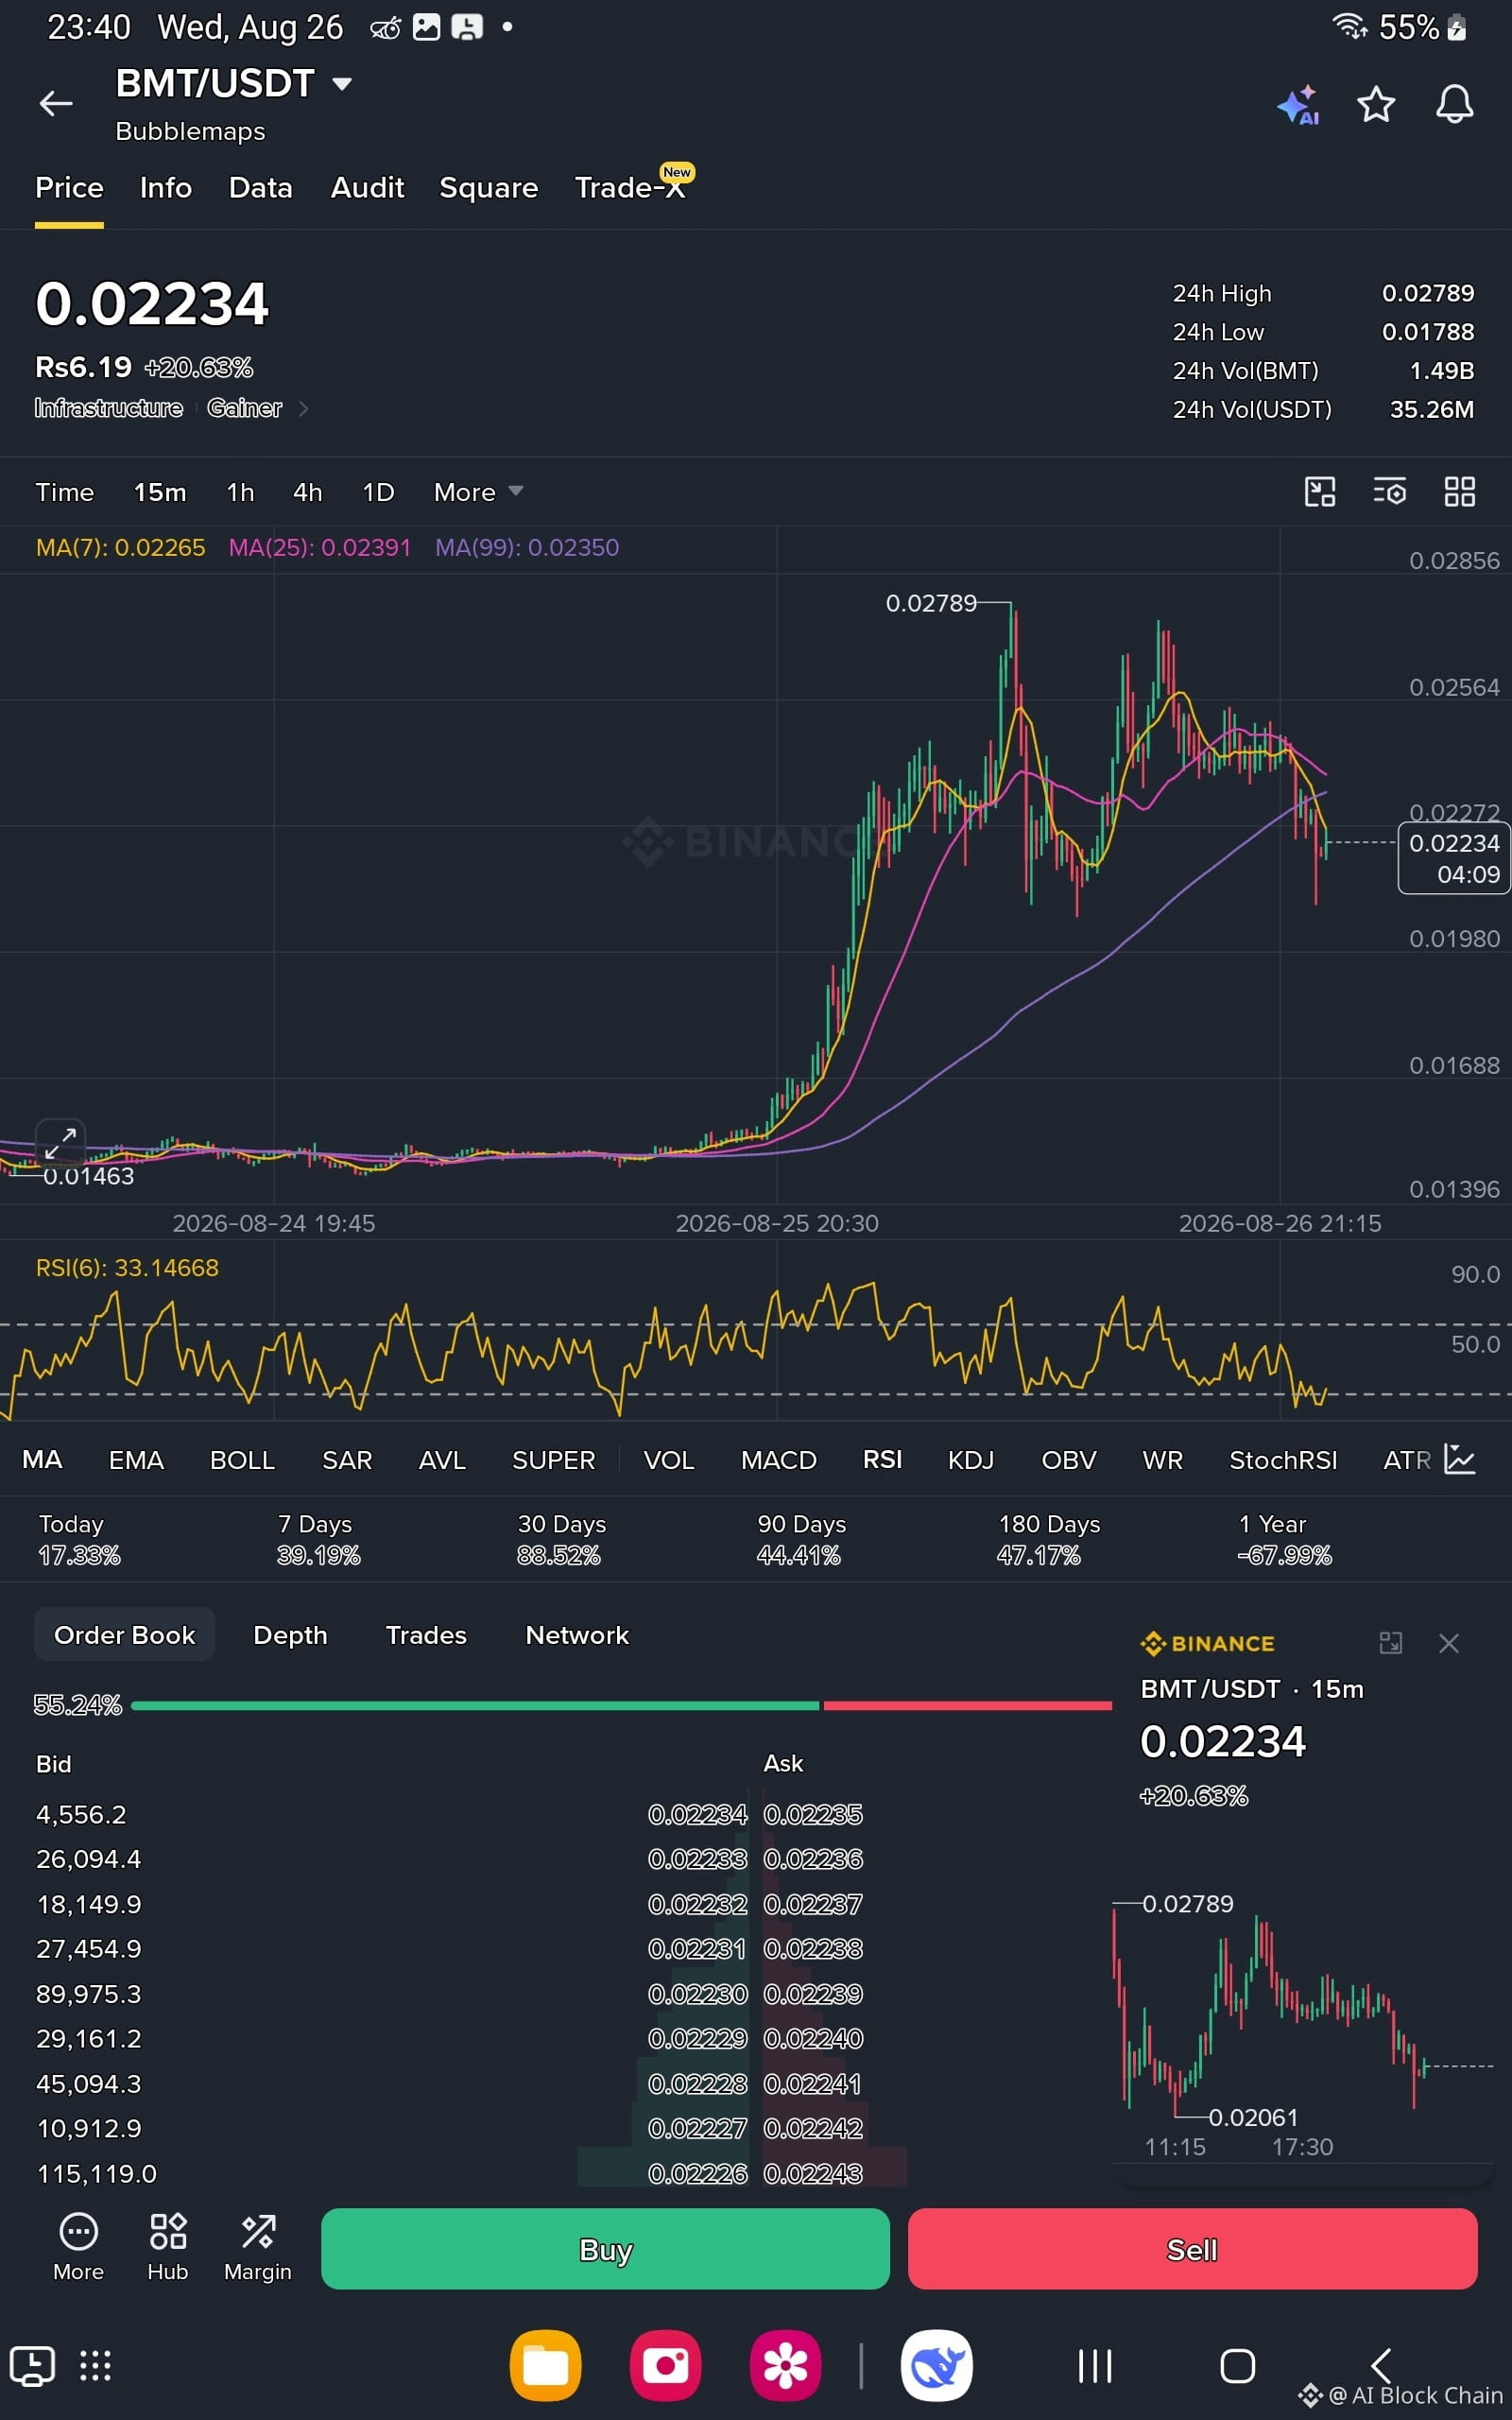Open the Hub icon
Viewport: 1512px width, 2420px height.
tap(168, 2246)
